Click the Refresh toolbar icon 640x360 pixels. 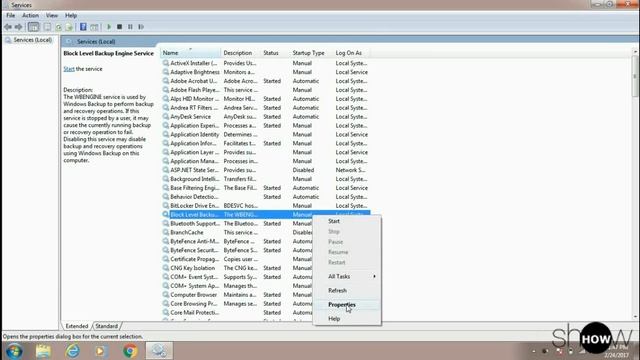coord(58,27)
